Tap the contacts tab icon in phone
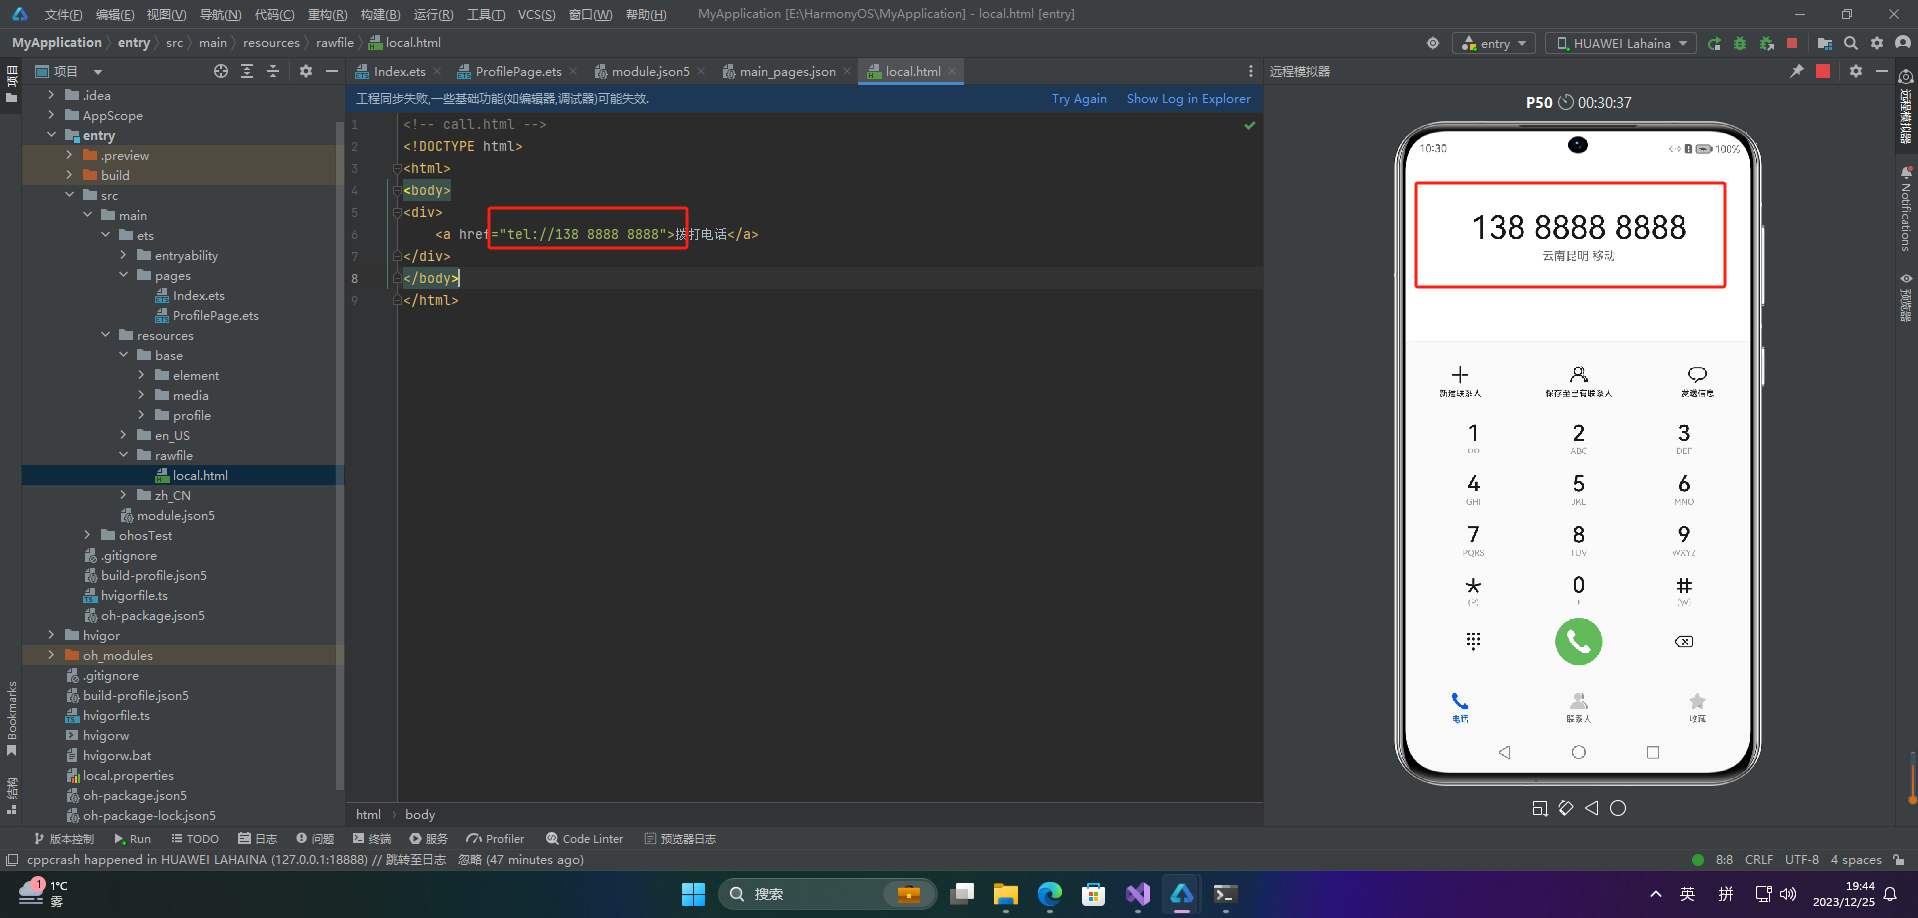Screen dimensions: 1918x918 [x=1578, y=706]
